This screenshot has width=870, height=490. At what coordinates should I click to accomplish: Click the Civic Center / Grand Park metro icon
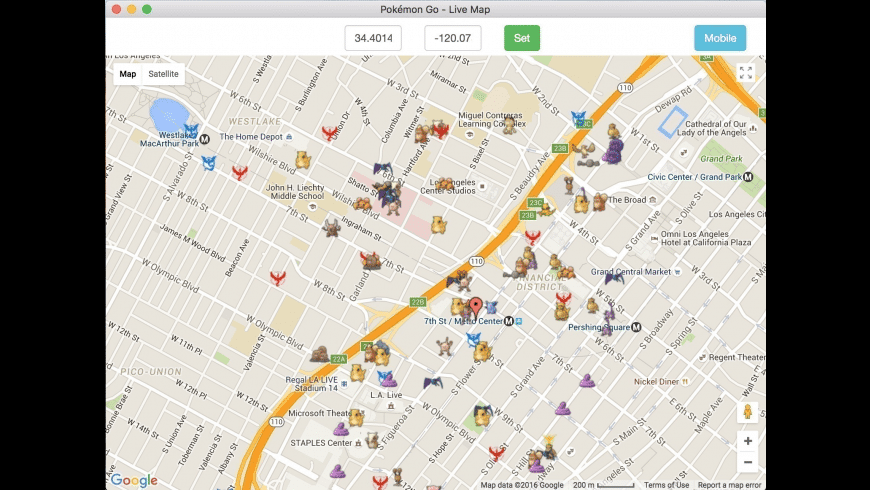pyautogui.click(x=748, y=177)
